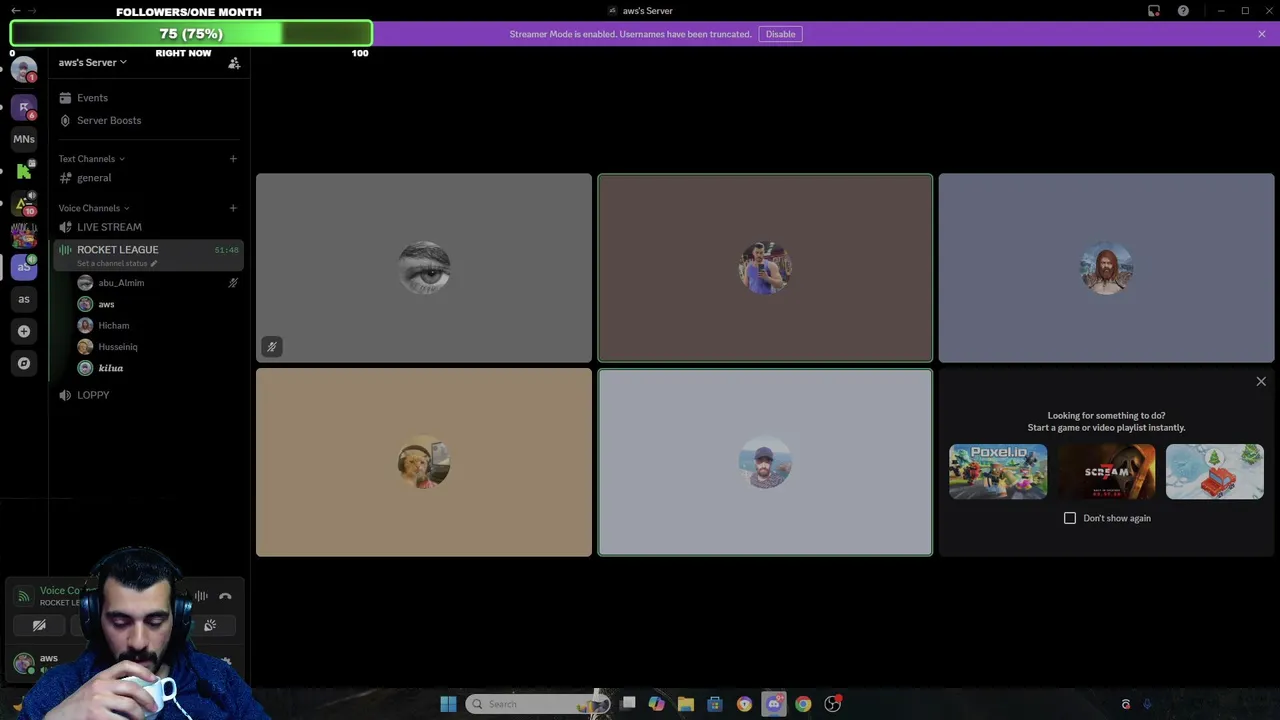Open Task View from taskbar
Viewport: 1280px width, 720px height.
click(x=628, y=704)
